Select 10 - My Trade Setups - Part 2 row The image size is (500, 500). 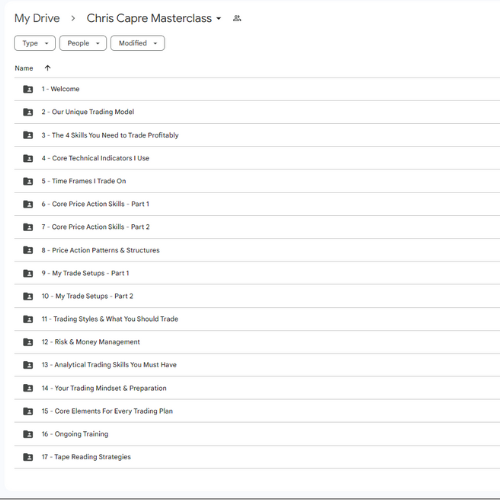pyautogui.click(x=257, y=296)
